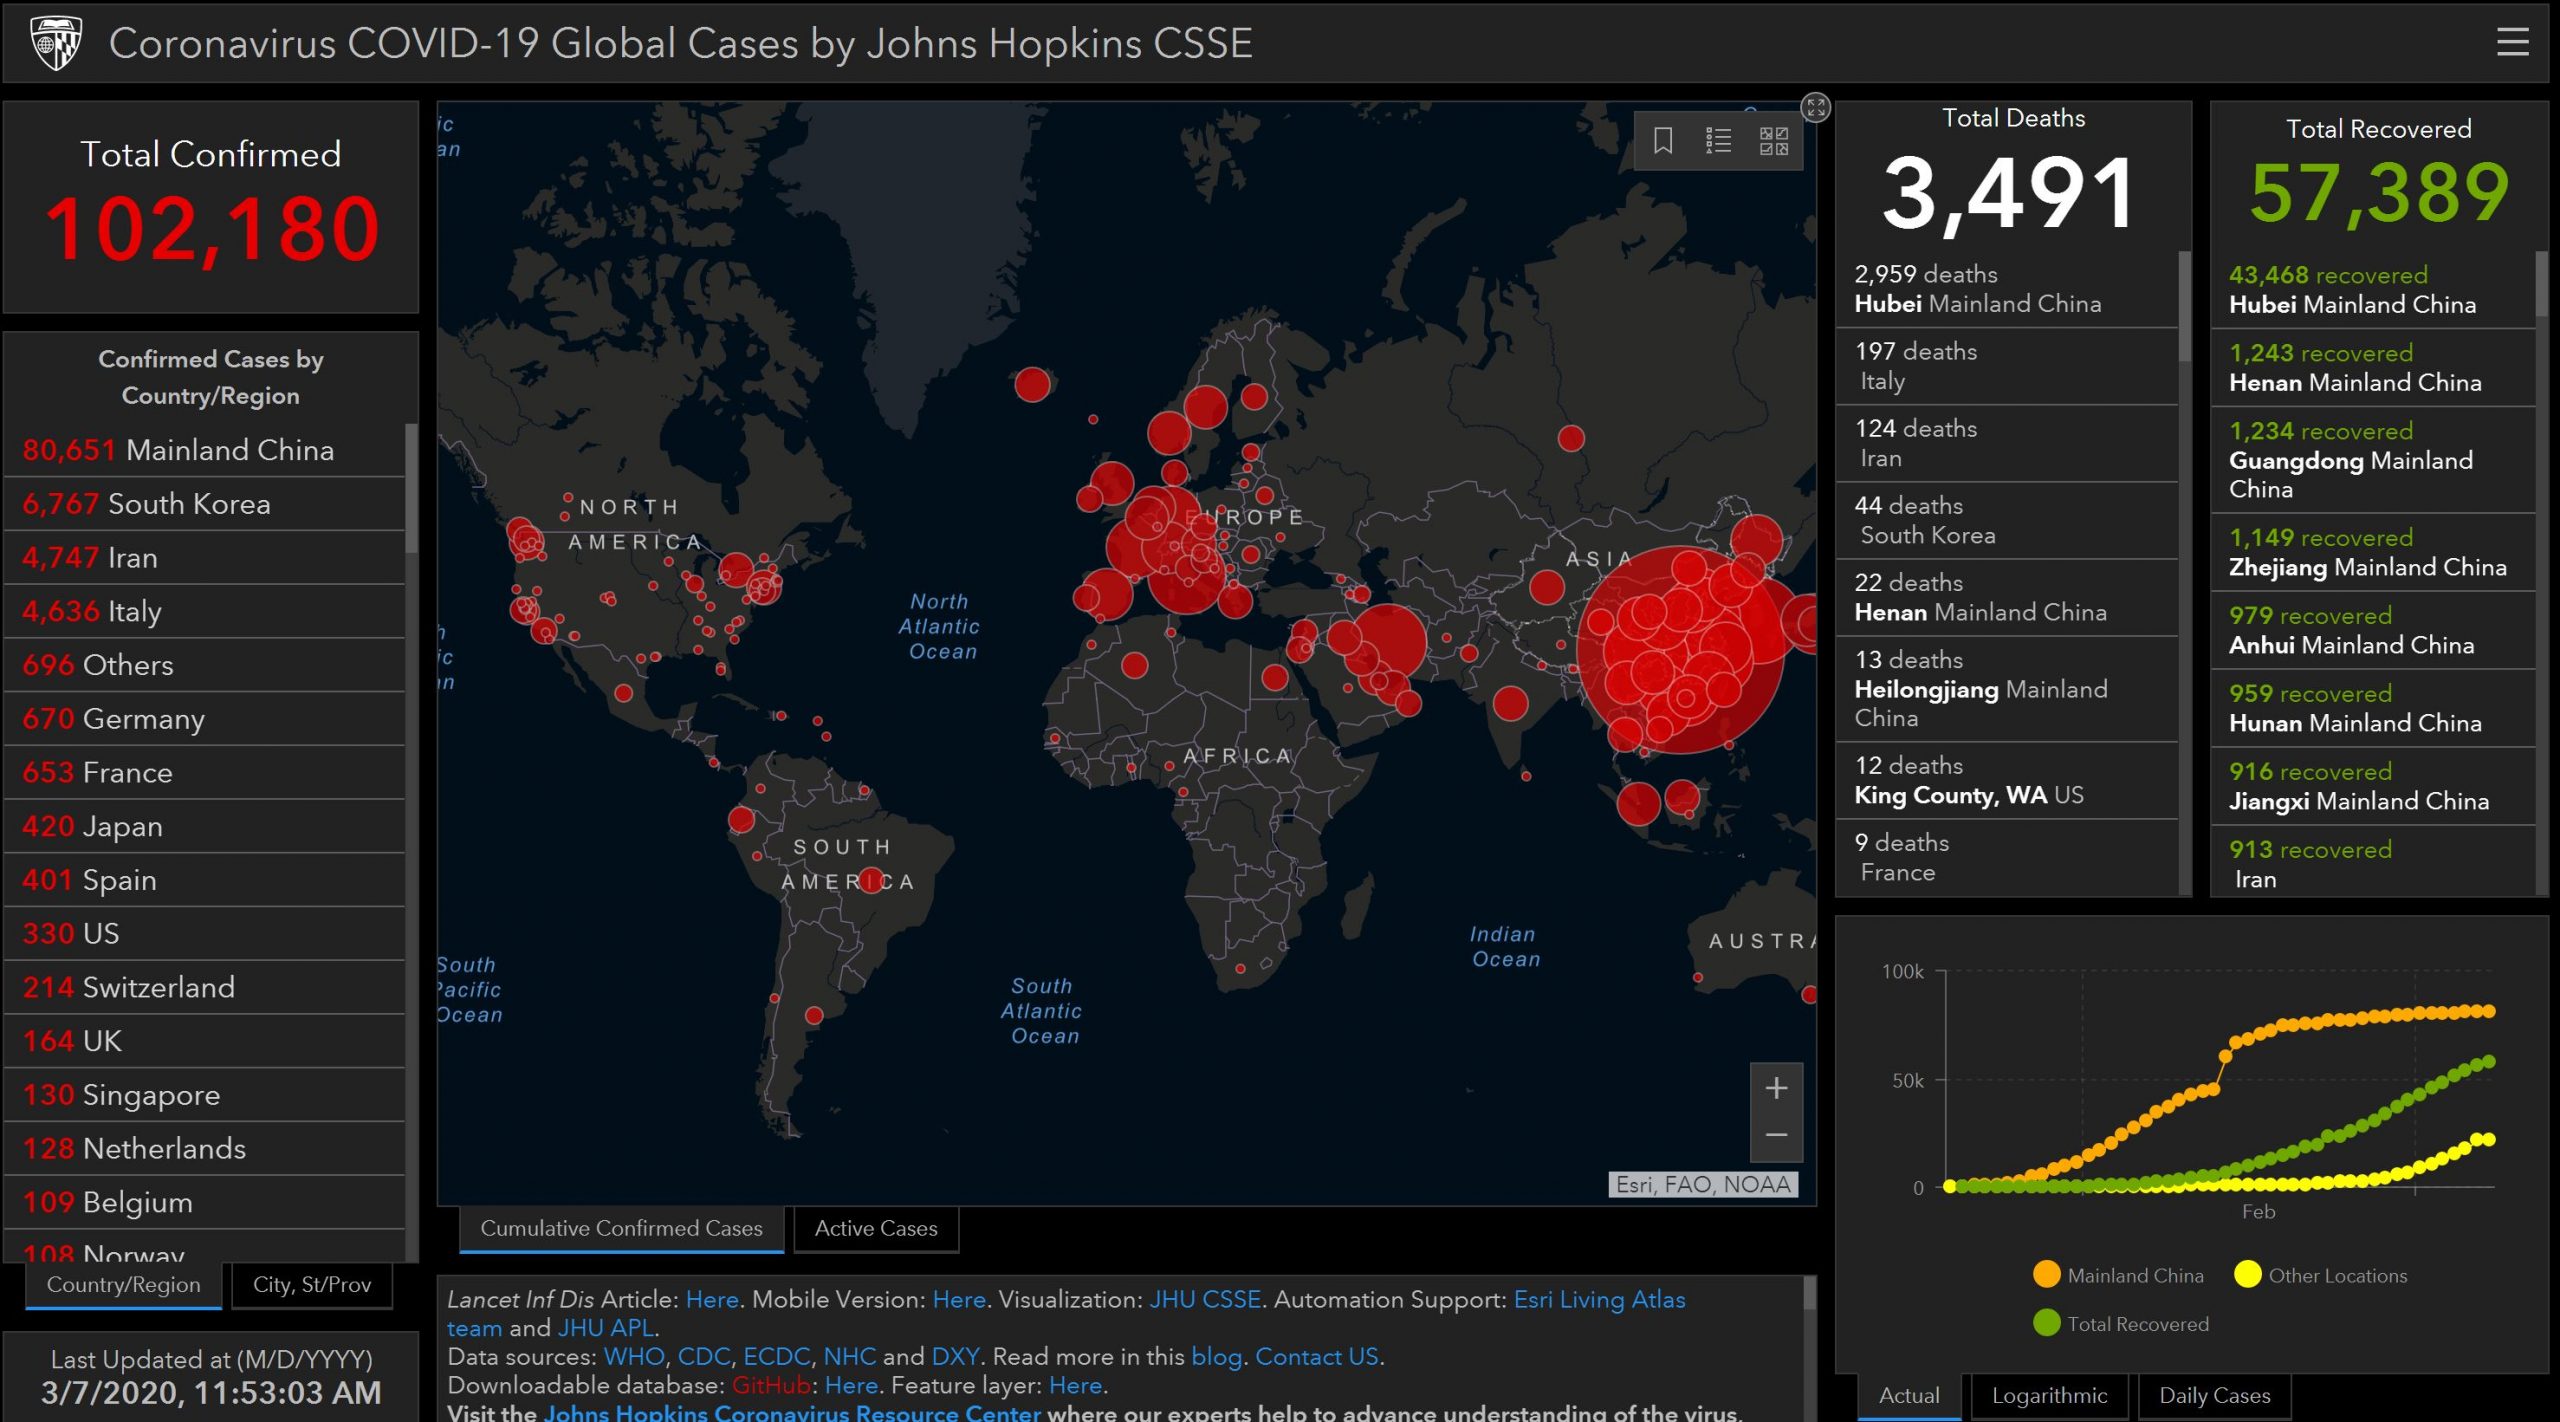Image resolution: width=2560 pixels, height=1422 pixels.
Task: Open the map legend list icon
Action: tap(1718, 141)
